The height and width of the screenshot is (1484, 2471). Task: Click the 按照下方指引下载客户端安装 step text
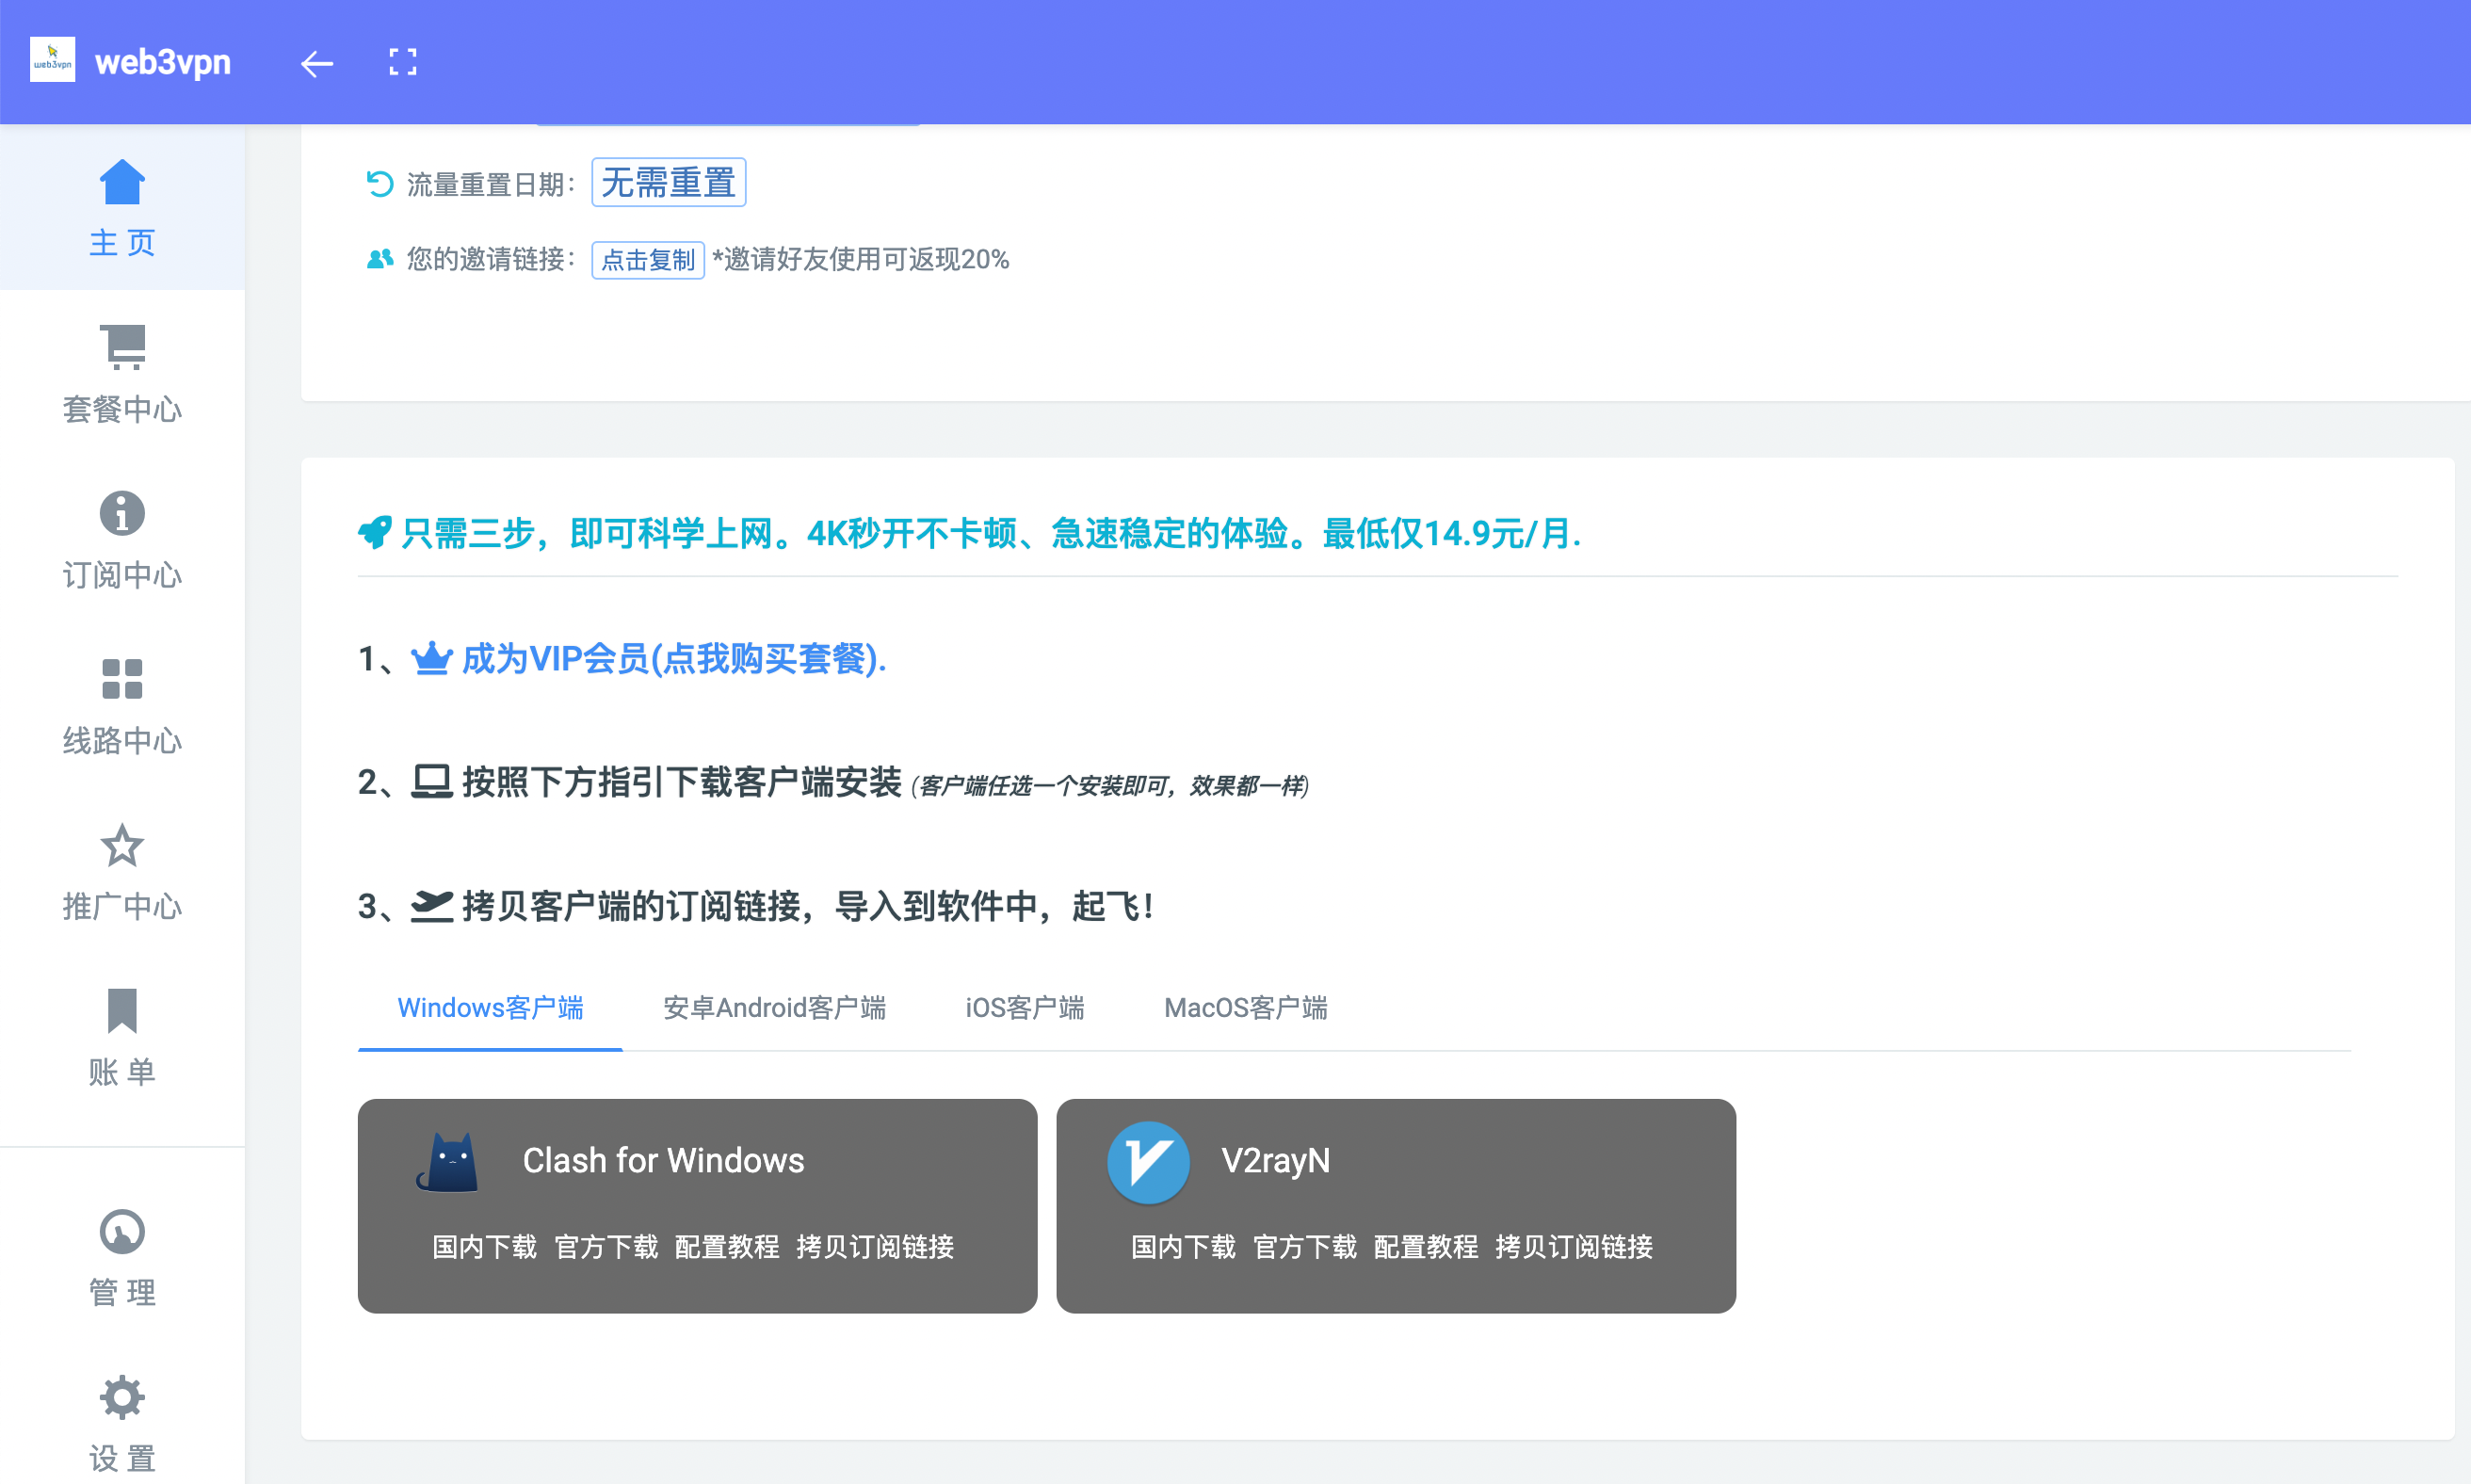click(682, 782)
